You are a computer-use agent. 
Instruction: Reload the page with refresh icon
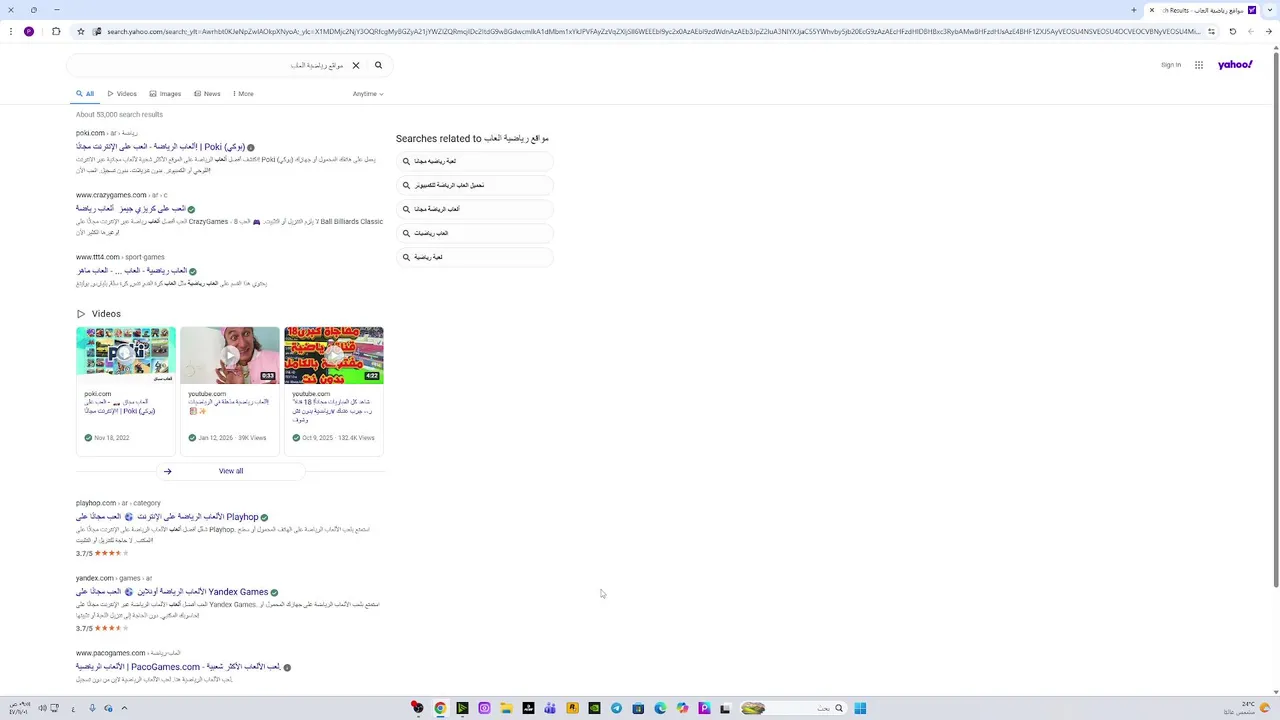(x=1232, y=31)
